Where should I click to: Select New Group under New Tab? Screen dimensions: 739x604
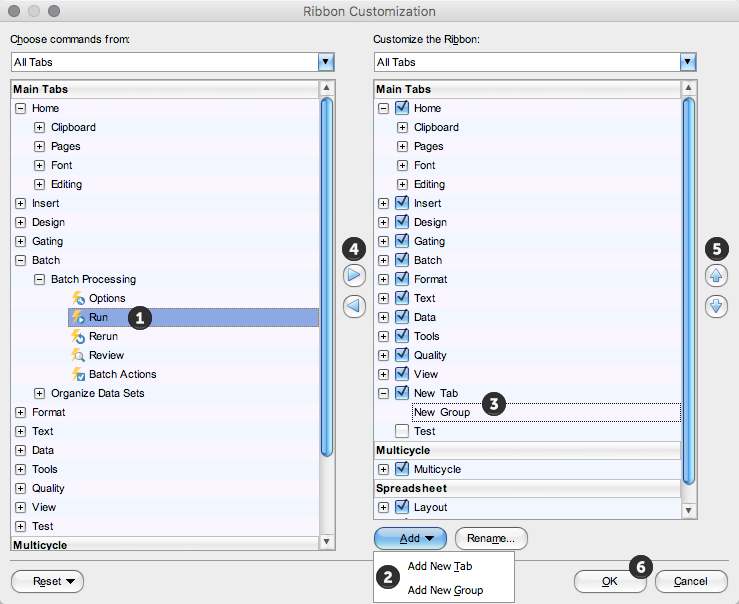point(442,412)
